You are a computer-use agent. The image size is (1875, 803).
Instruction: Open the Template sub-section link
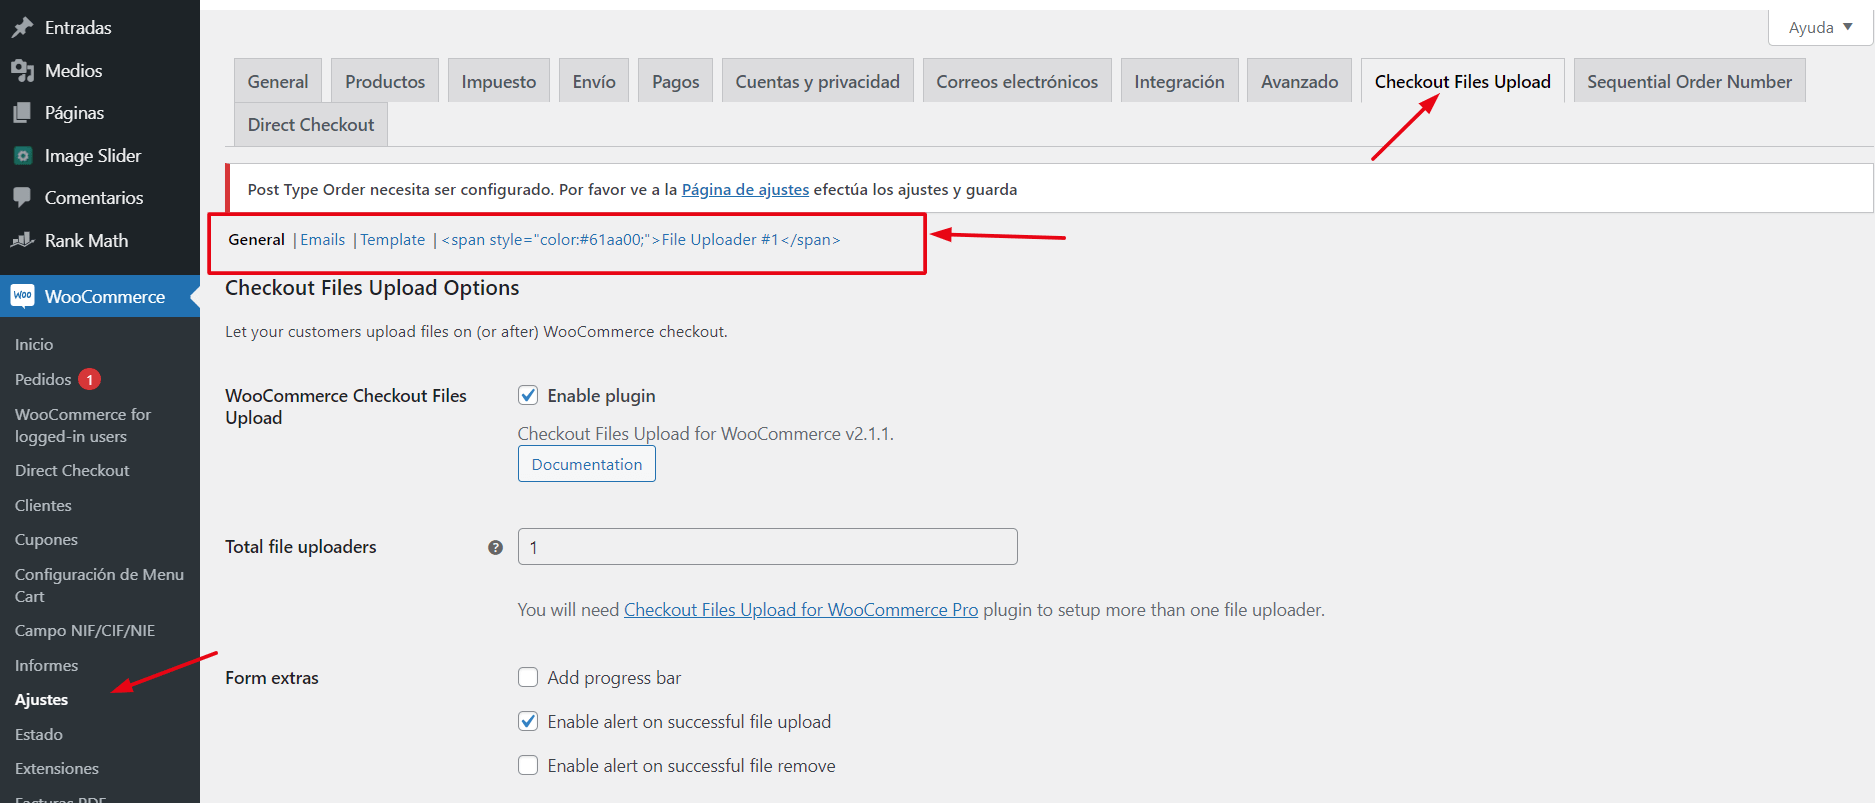[393, 239]
